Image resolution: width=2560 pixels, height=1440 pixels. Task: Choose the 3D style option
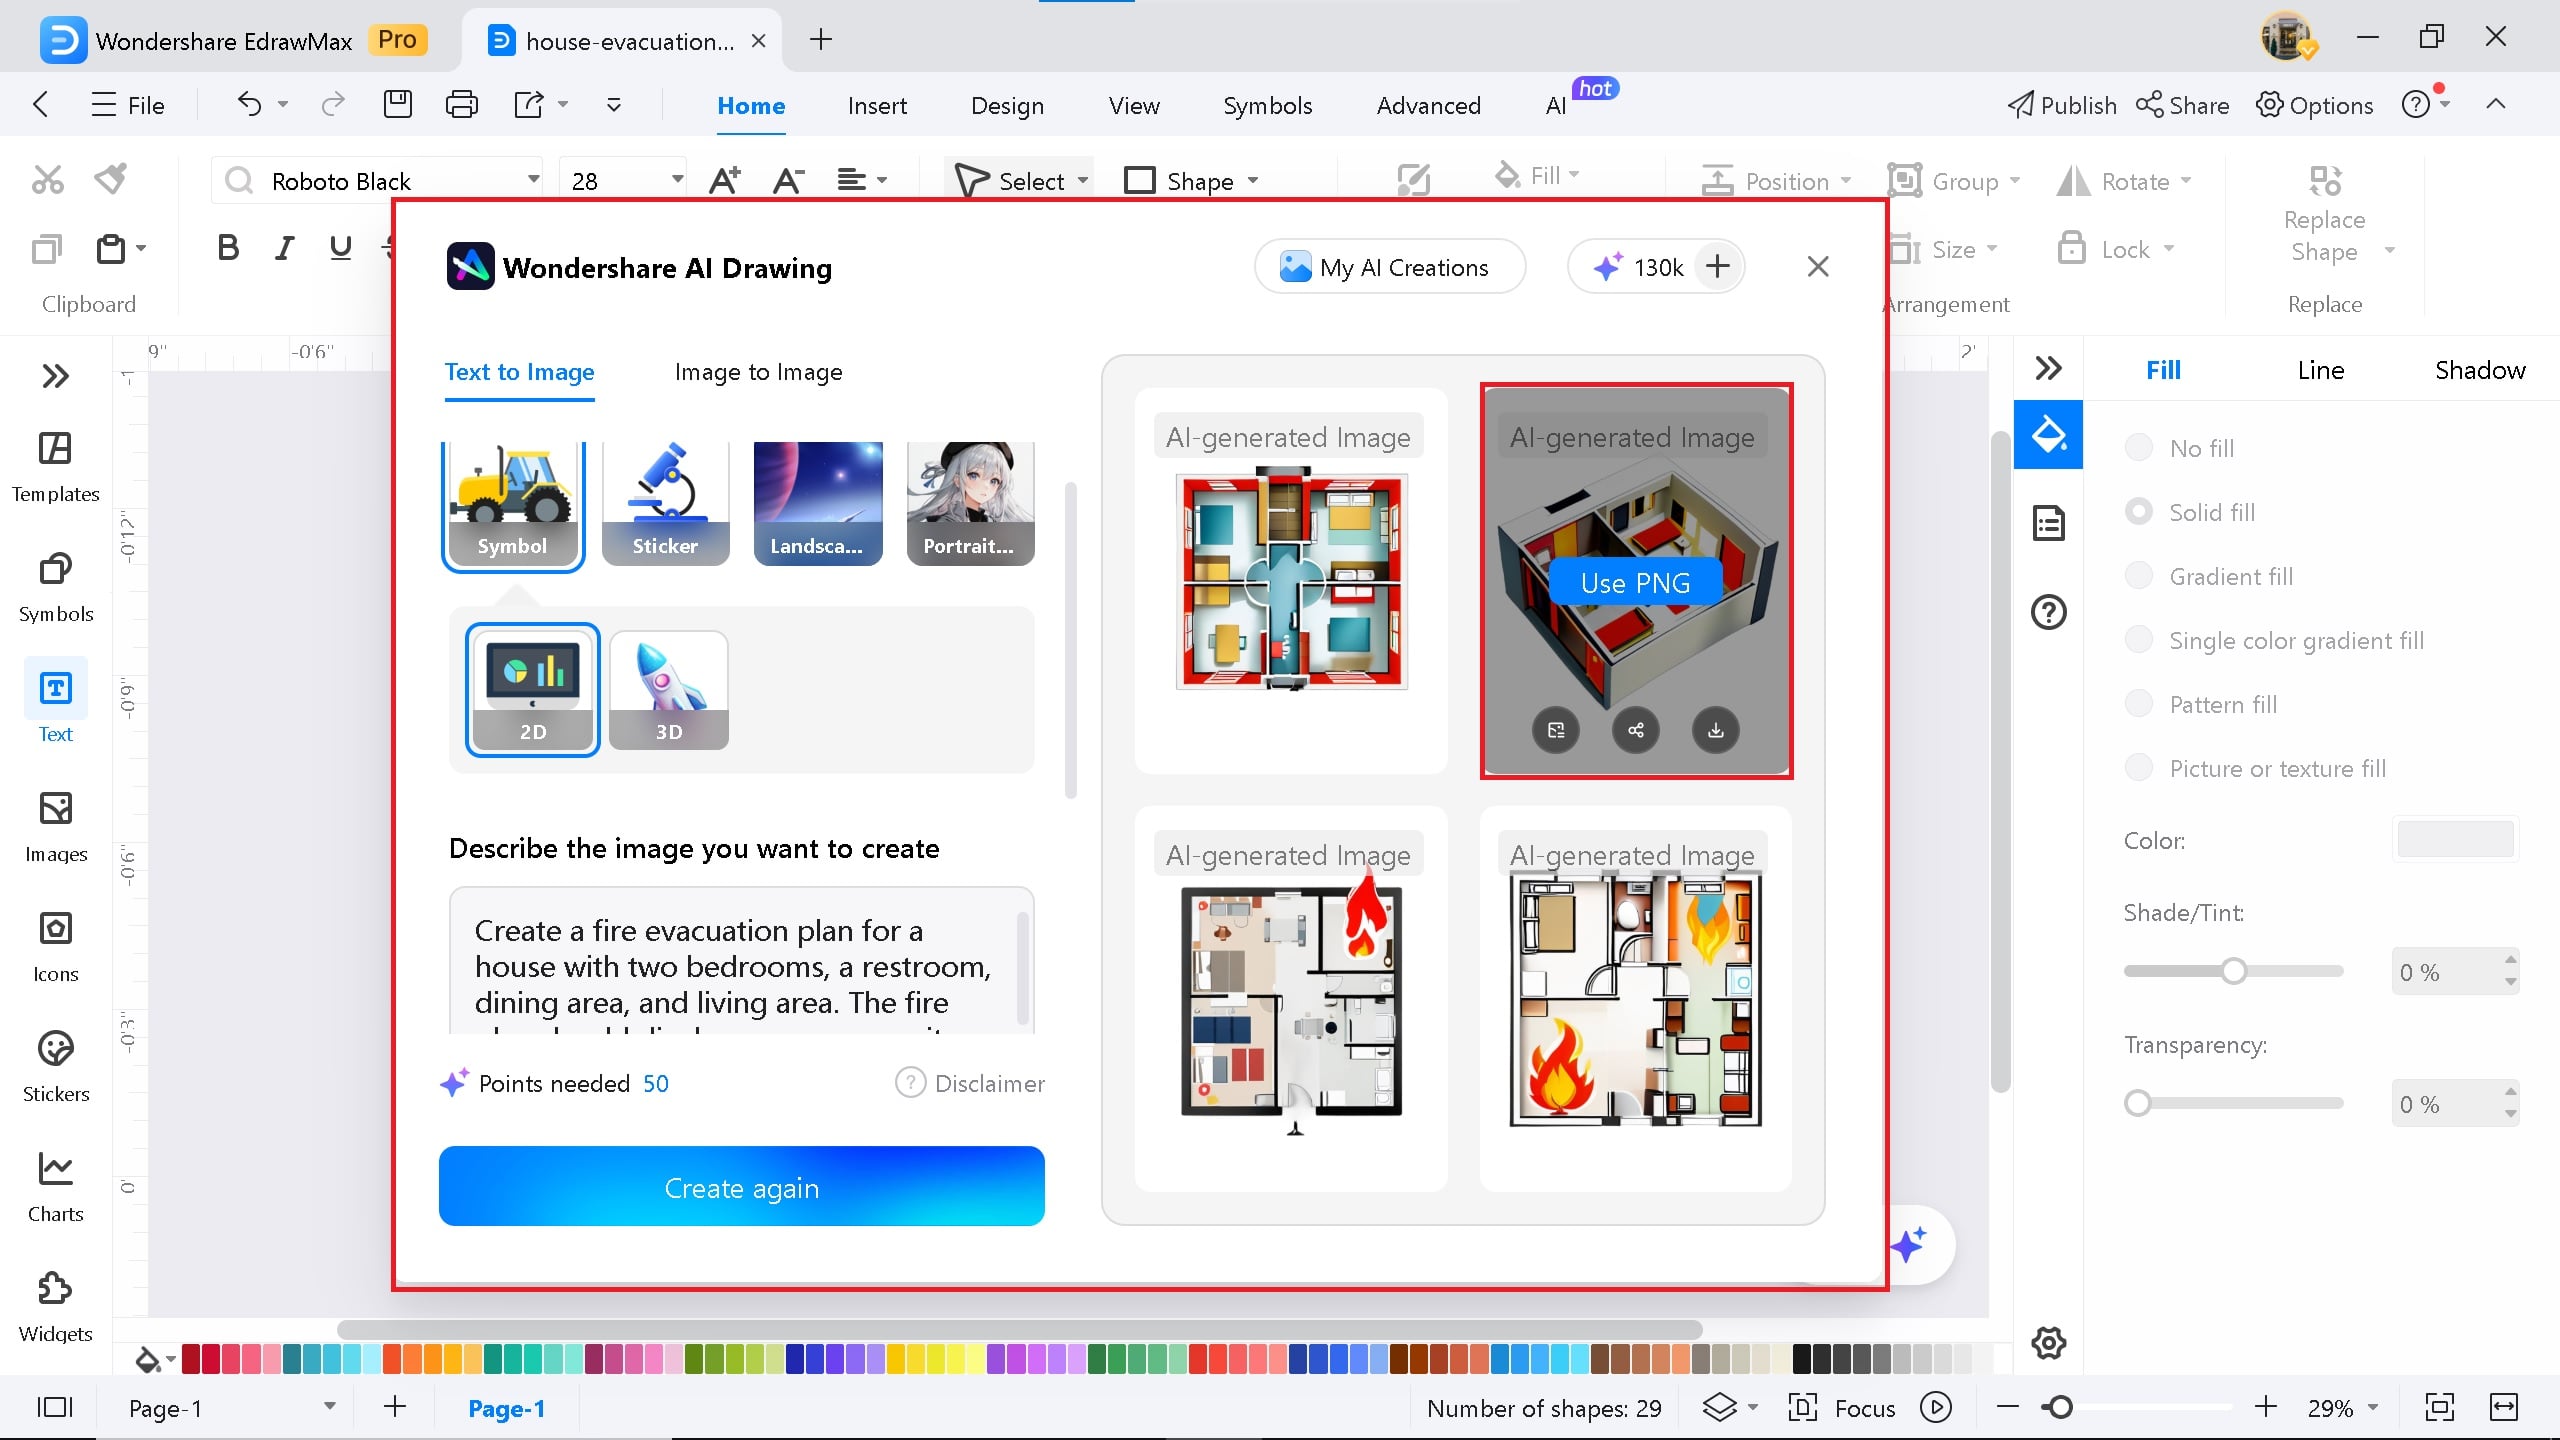(x=669, y=690)
